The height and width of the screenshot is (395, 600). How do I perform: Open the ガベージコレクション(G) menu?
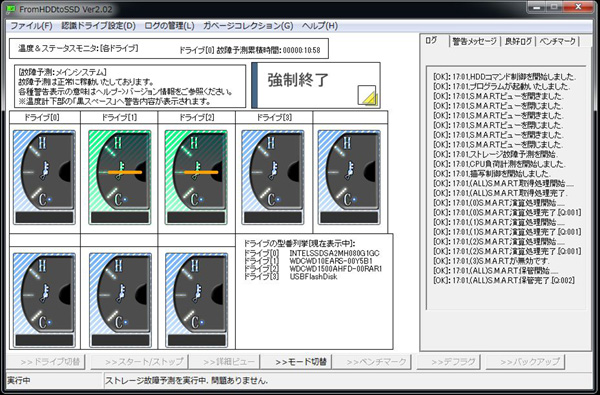248,26
